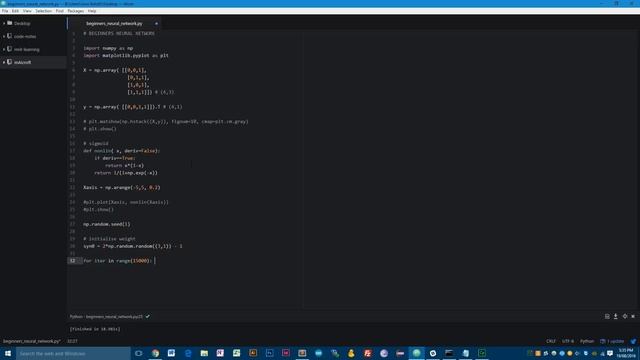Click the syn0 weight initialization line
This screenshot has height=360, width=640.
point(133,247)
